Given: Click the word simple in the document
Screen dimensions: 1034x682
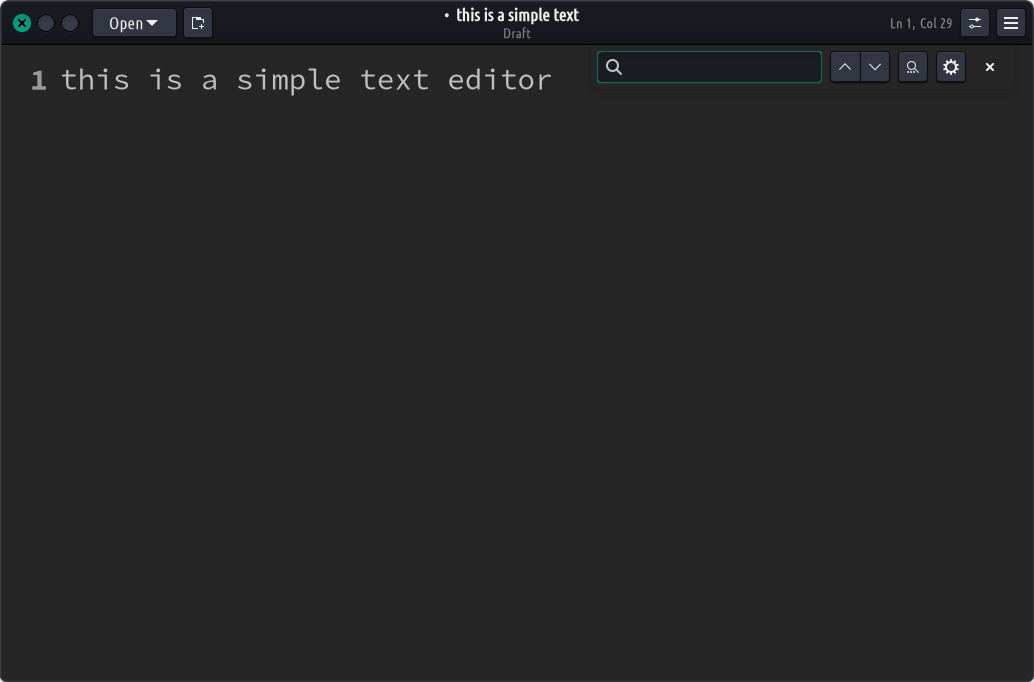Looking at the screenshot, I should tap(290, 80).
